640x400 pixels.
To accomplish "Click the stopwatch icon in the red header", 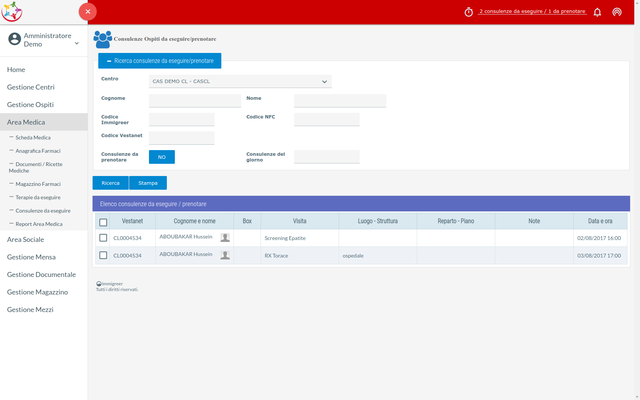I will tap(469, 12).
